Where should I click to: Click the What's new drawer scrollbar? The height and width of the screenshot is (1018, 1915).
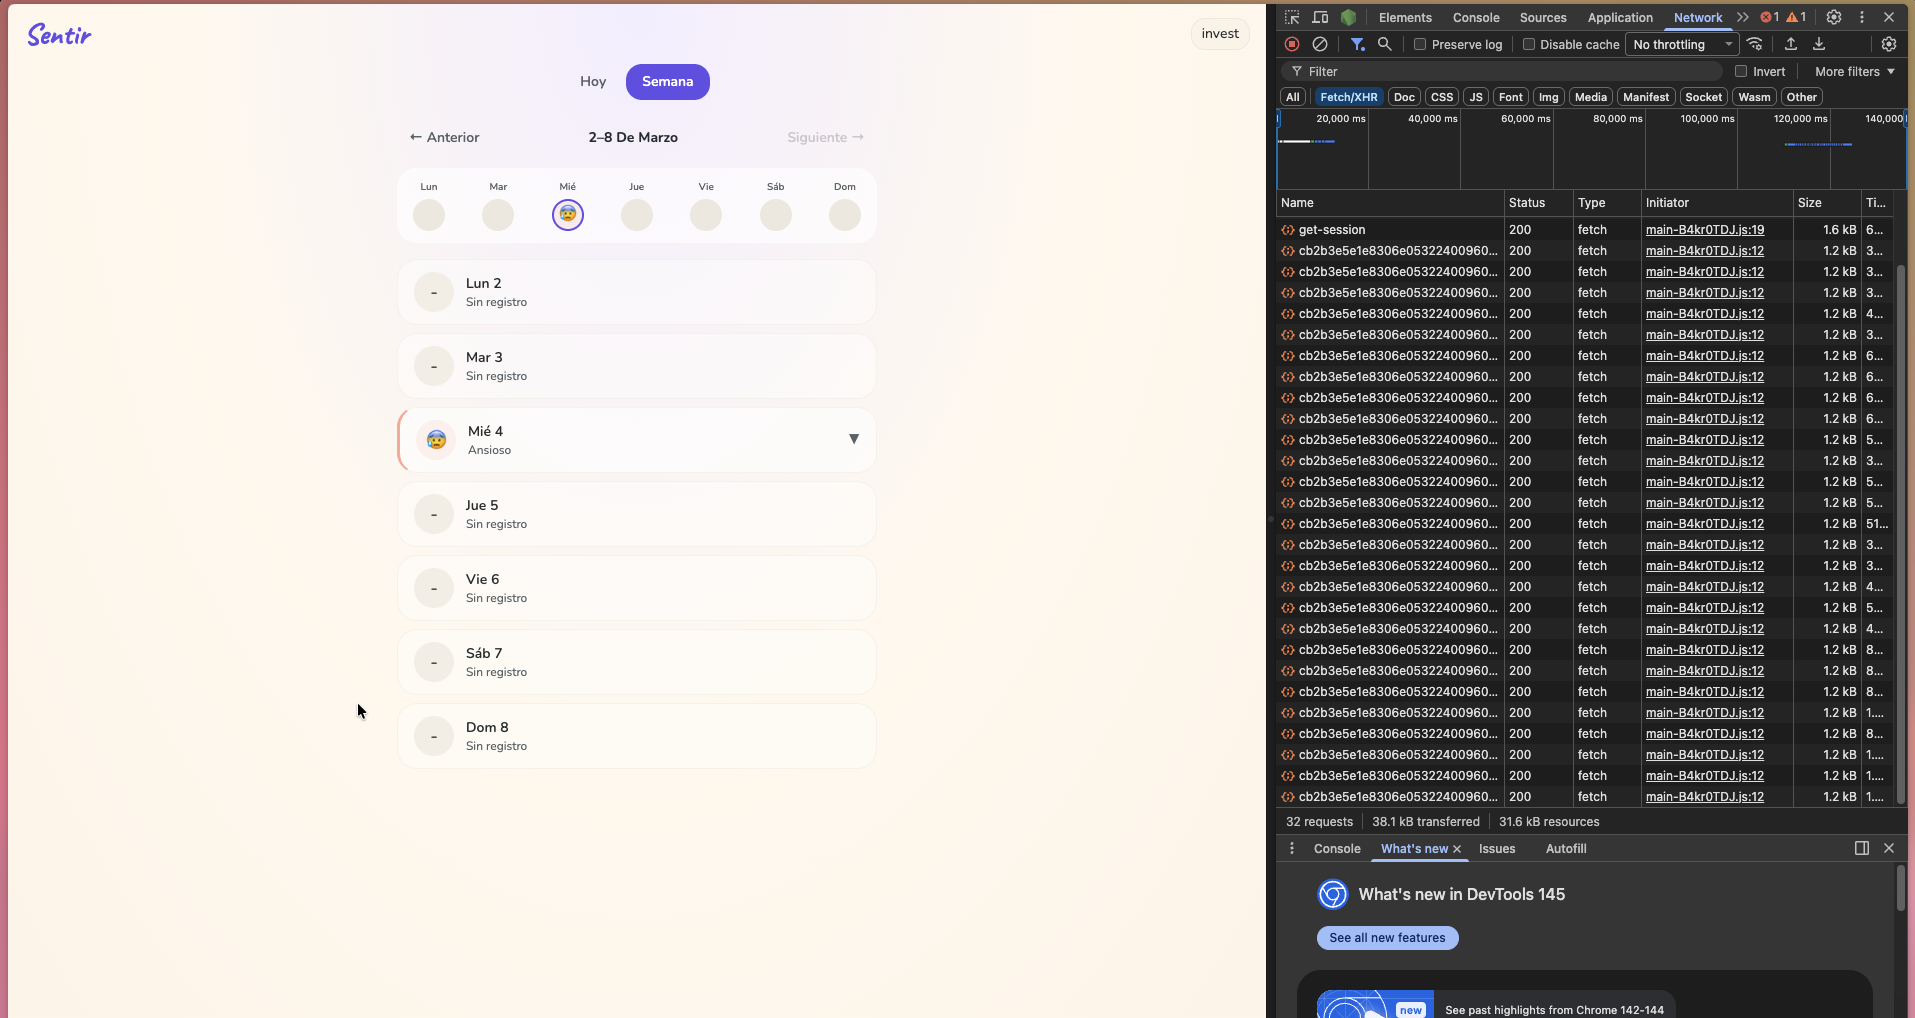[x=1901, y=888]
